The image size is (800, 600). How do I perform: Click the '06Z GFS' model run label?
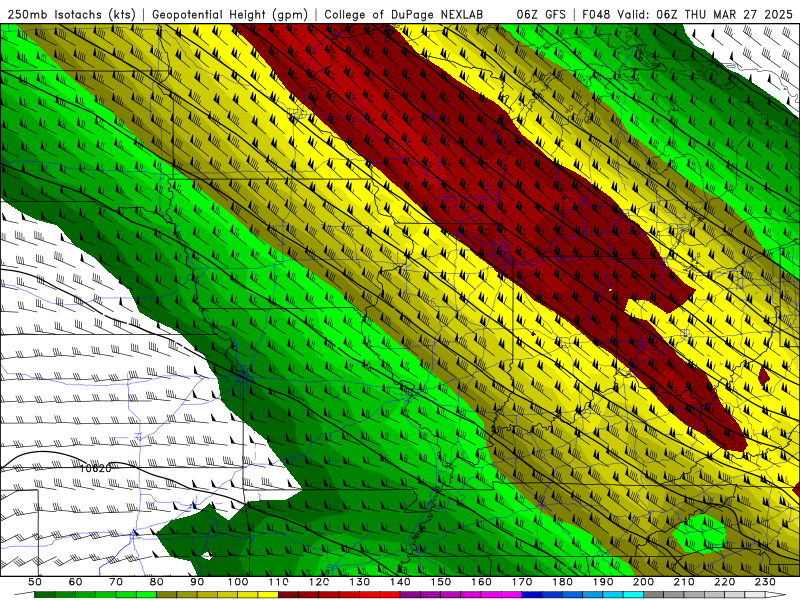(541, 14)
